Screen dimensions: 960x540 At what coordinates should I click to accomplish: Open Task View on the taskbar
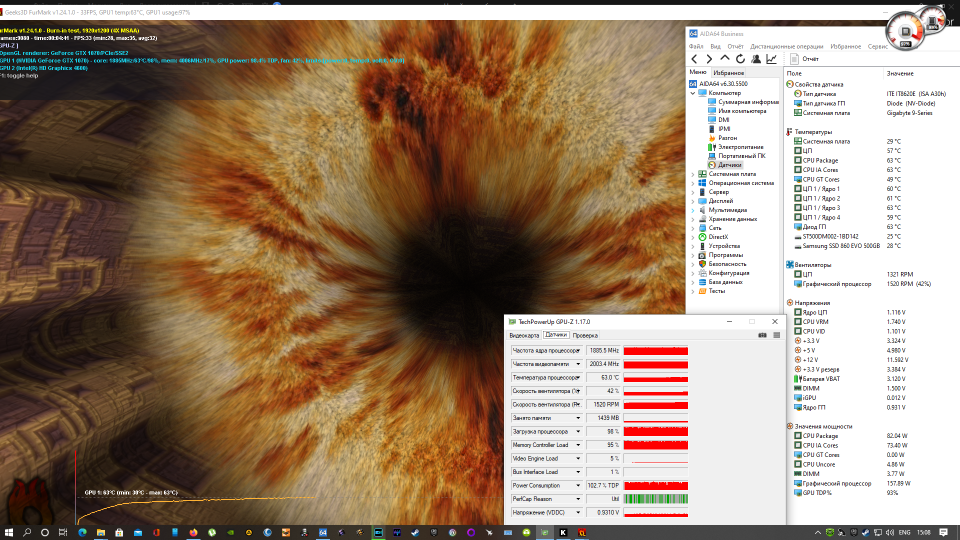pyautogui.click(x=62, y=533)
